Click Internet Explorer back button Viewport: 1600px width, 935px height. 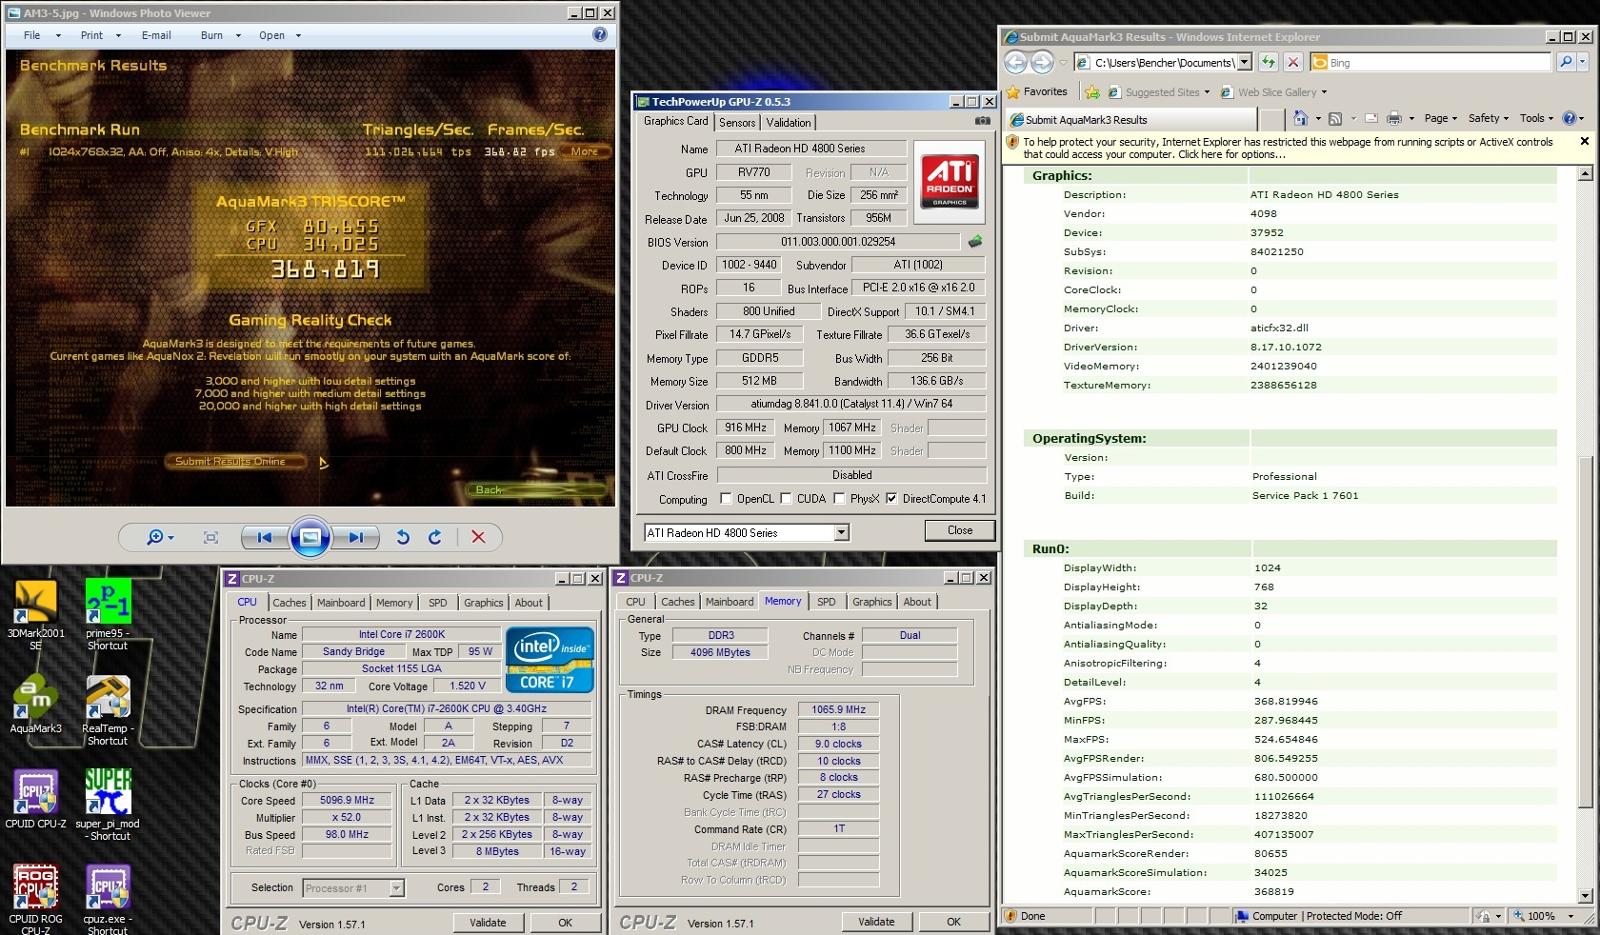tap(1016, 62)
